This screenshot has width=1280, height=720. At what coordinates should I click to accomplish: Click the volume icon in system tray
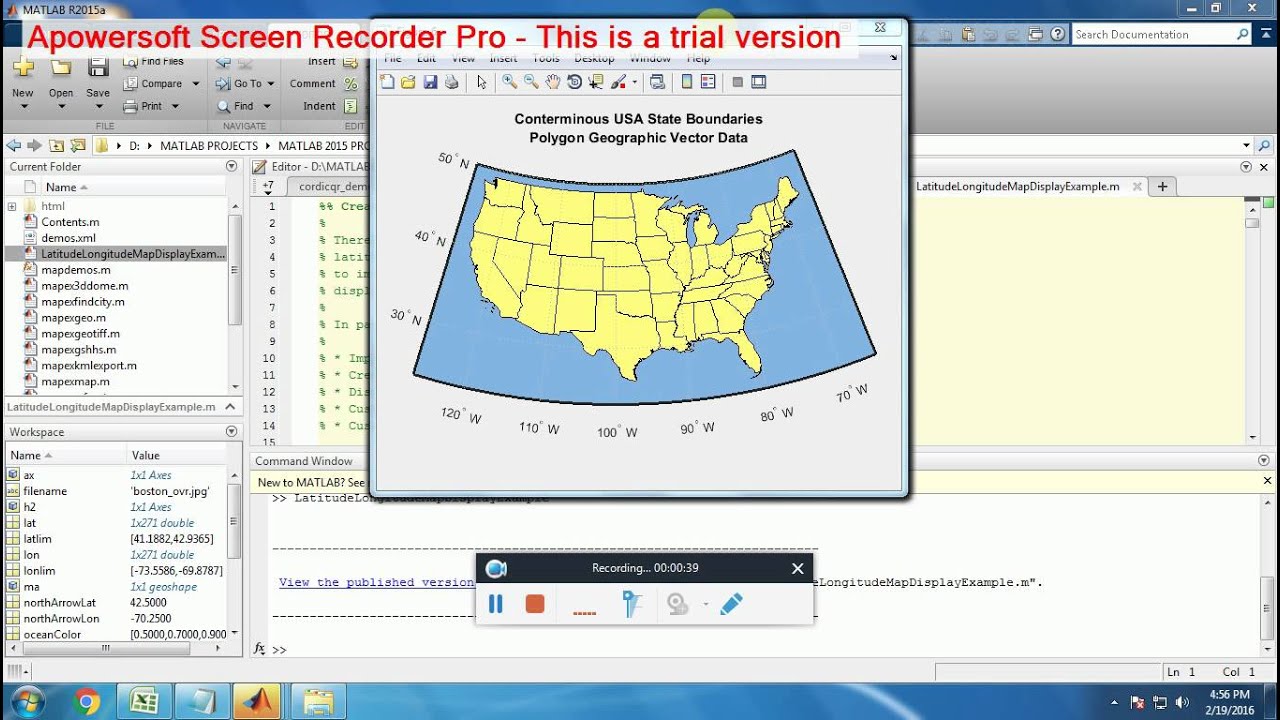tap(1183, 702)
